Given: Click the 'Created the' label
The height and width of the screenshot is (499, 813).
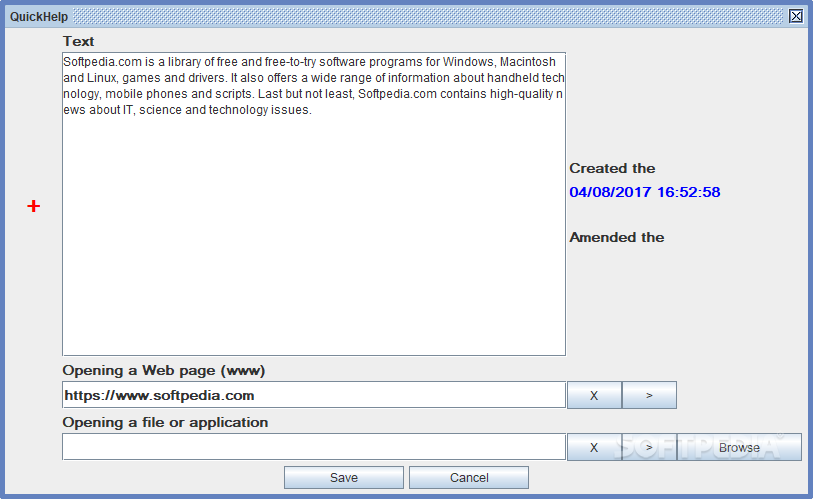Looking at the screenshot, I should coord(612,168).
